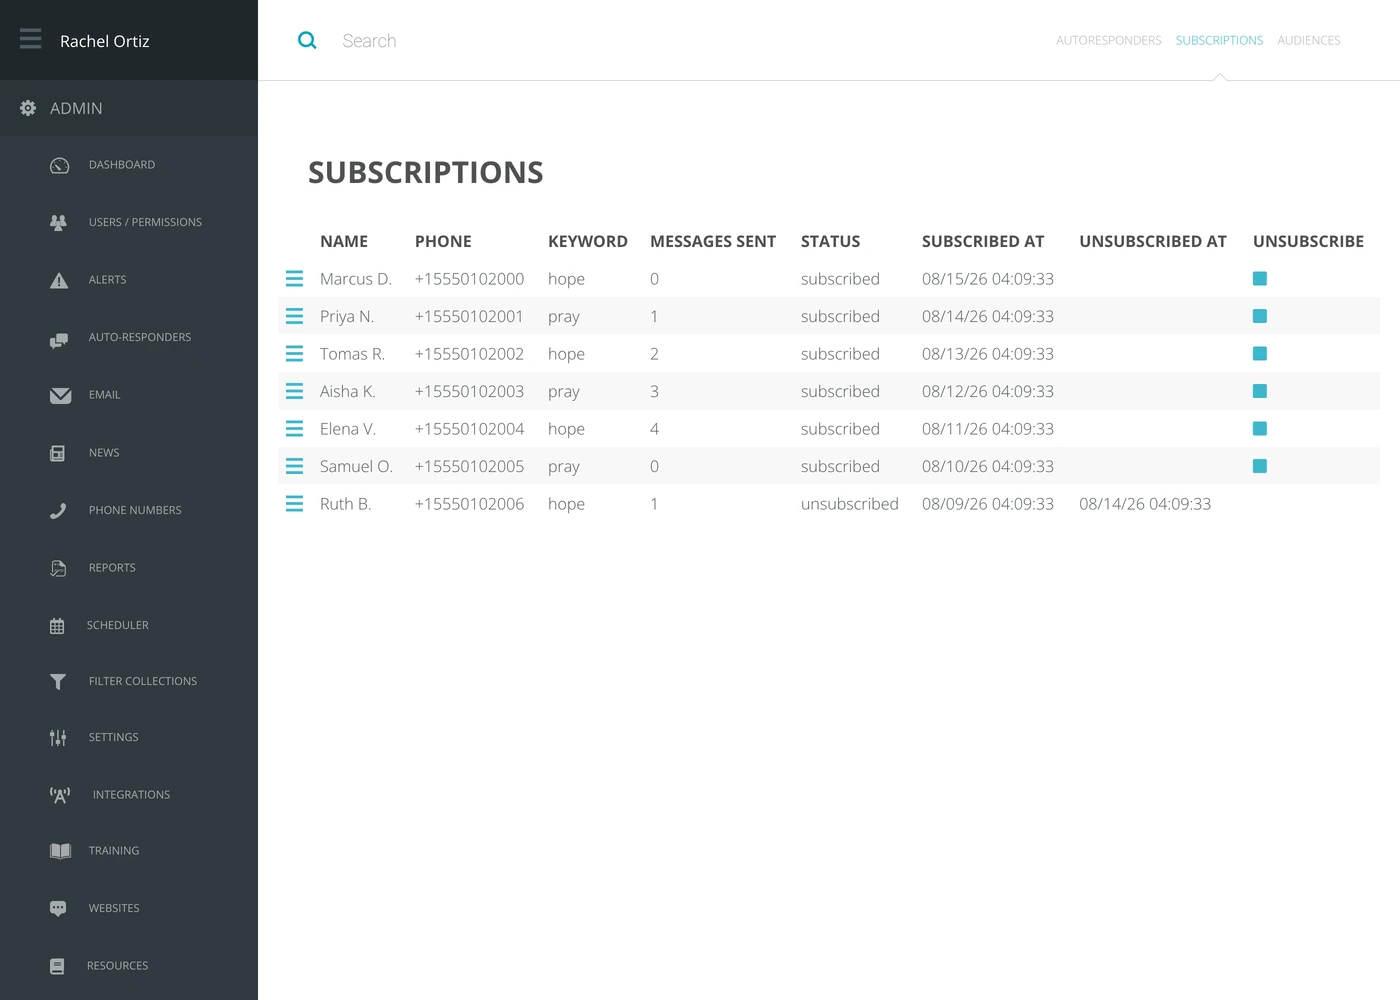Click the Filter Collections funnel icon
Screen dimensions: 1400x1000
[58, 681]
